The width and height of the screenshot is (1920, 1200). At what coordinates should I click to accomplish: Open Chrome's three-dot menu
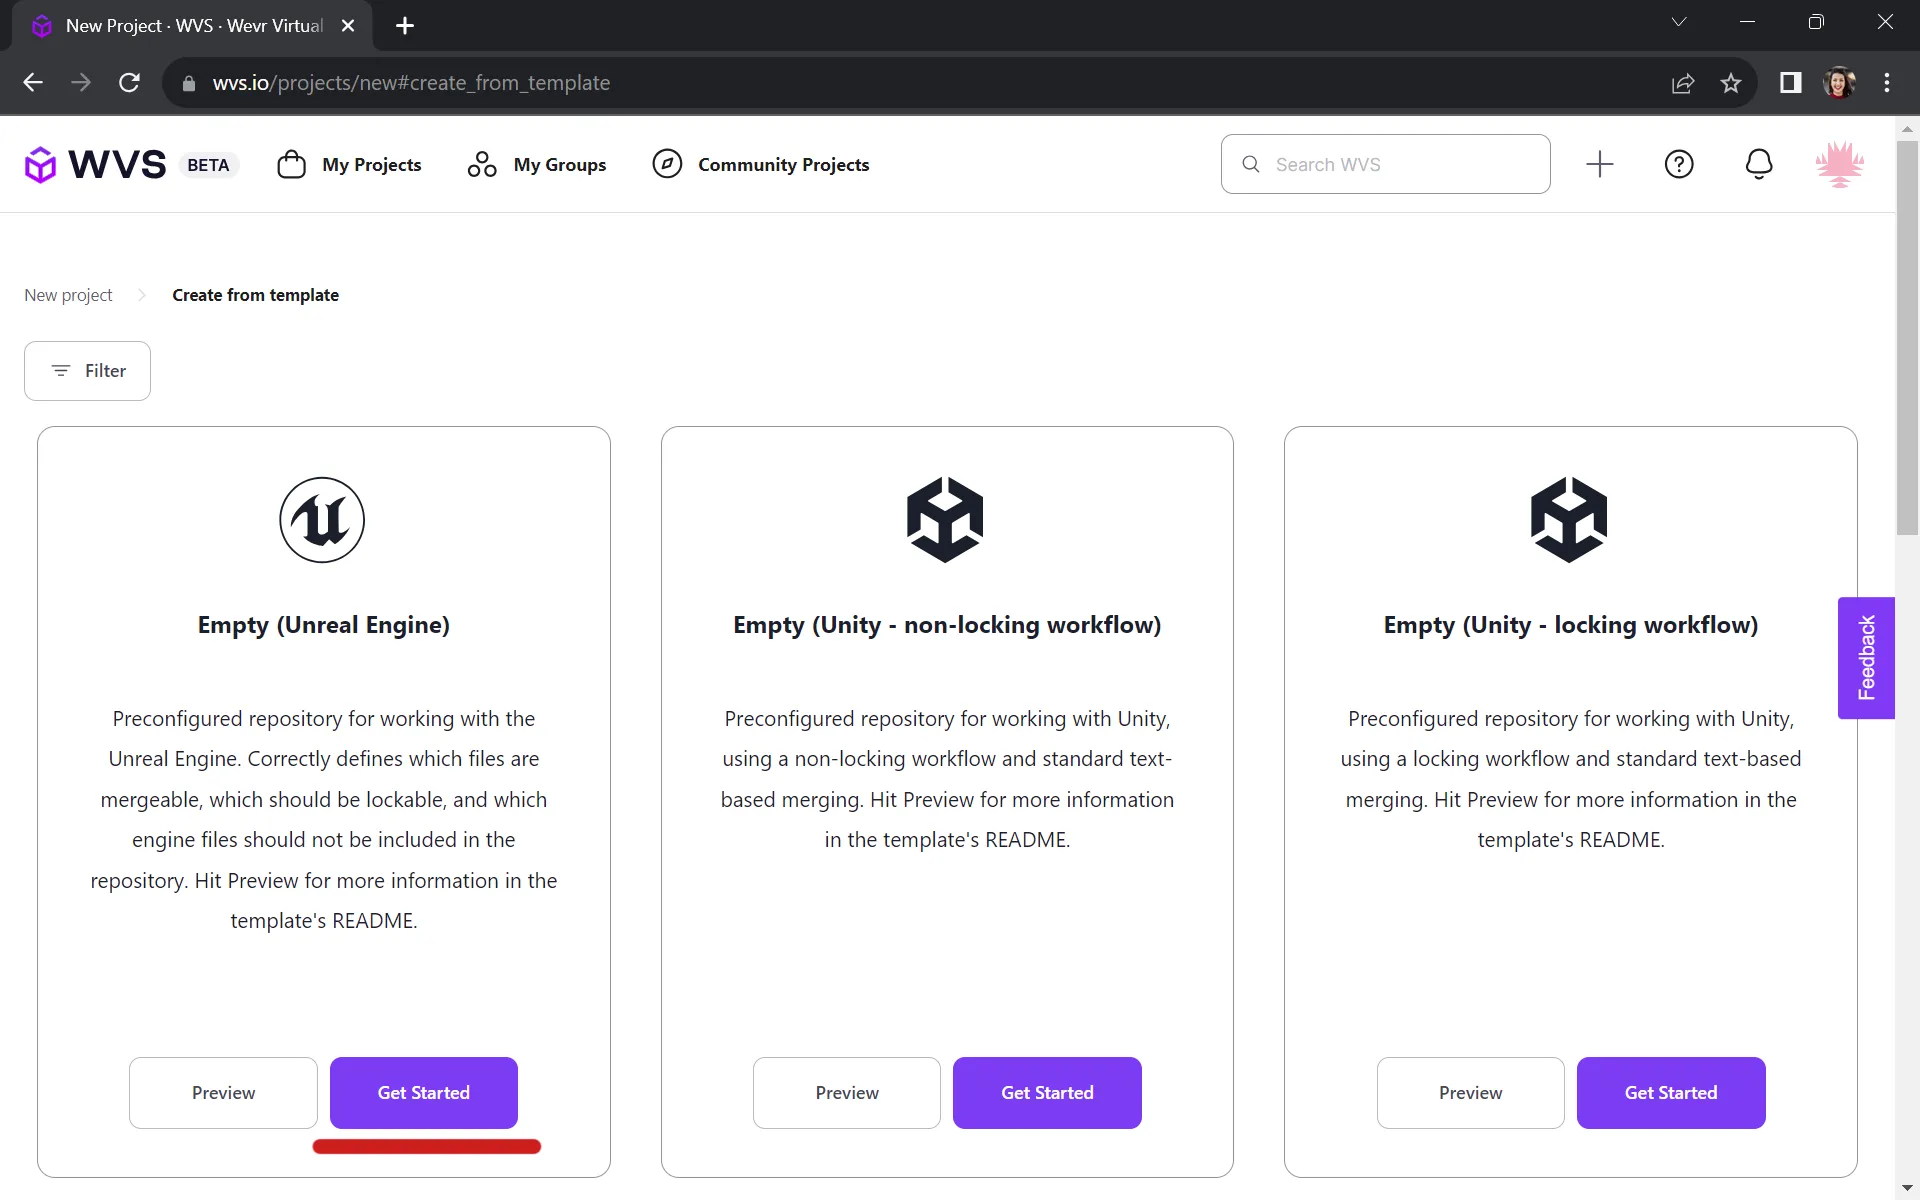1888,83
